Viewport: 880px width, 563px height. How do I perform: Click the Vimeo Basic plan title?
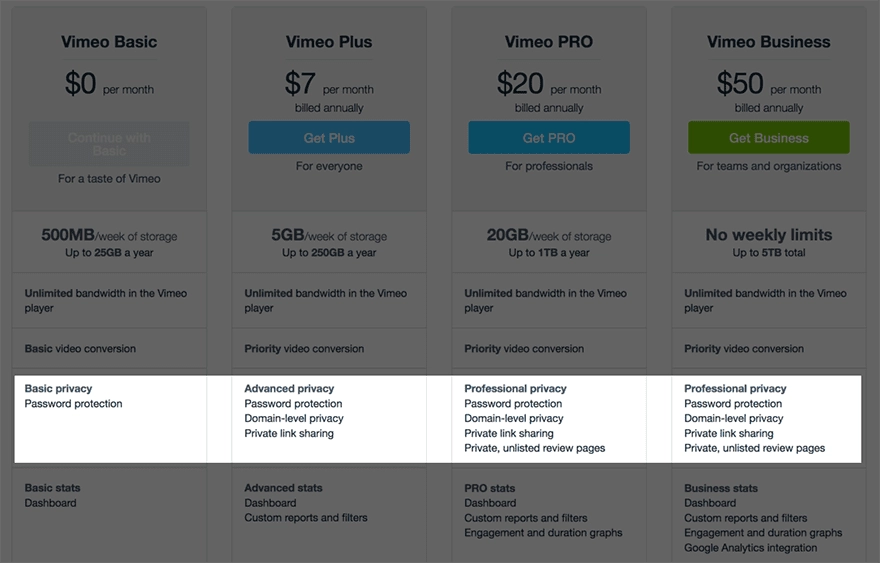tap(109, 42)
